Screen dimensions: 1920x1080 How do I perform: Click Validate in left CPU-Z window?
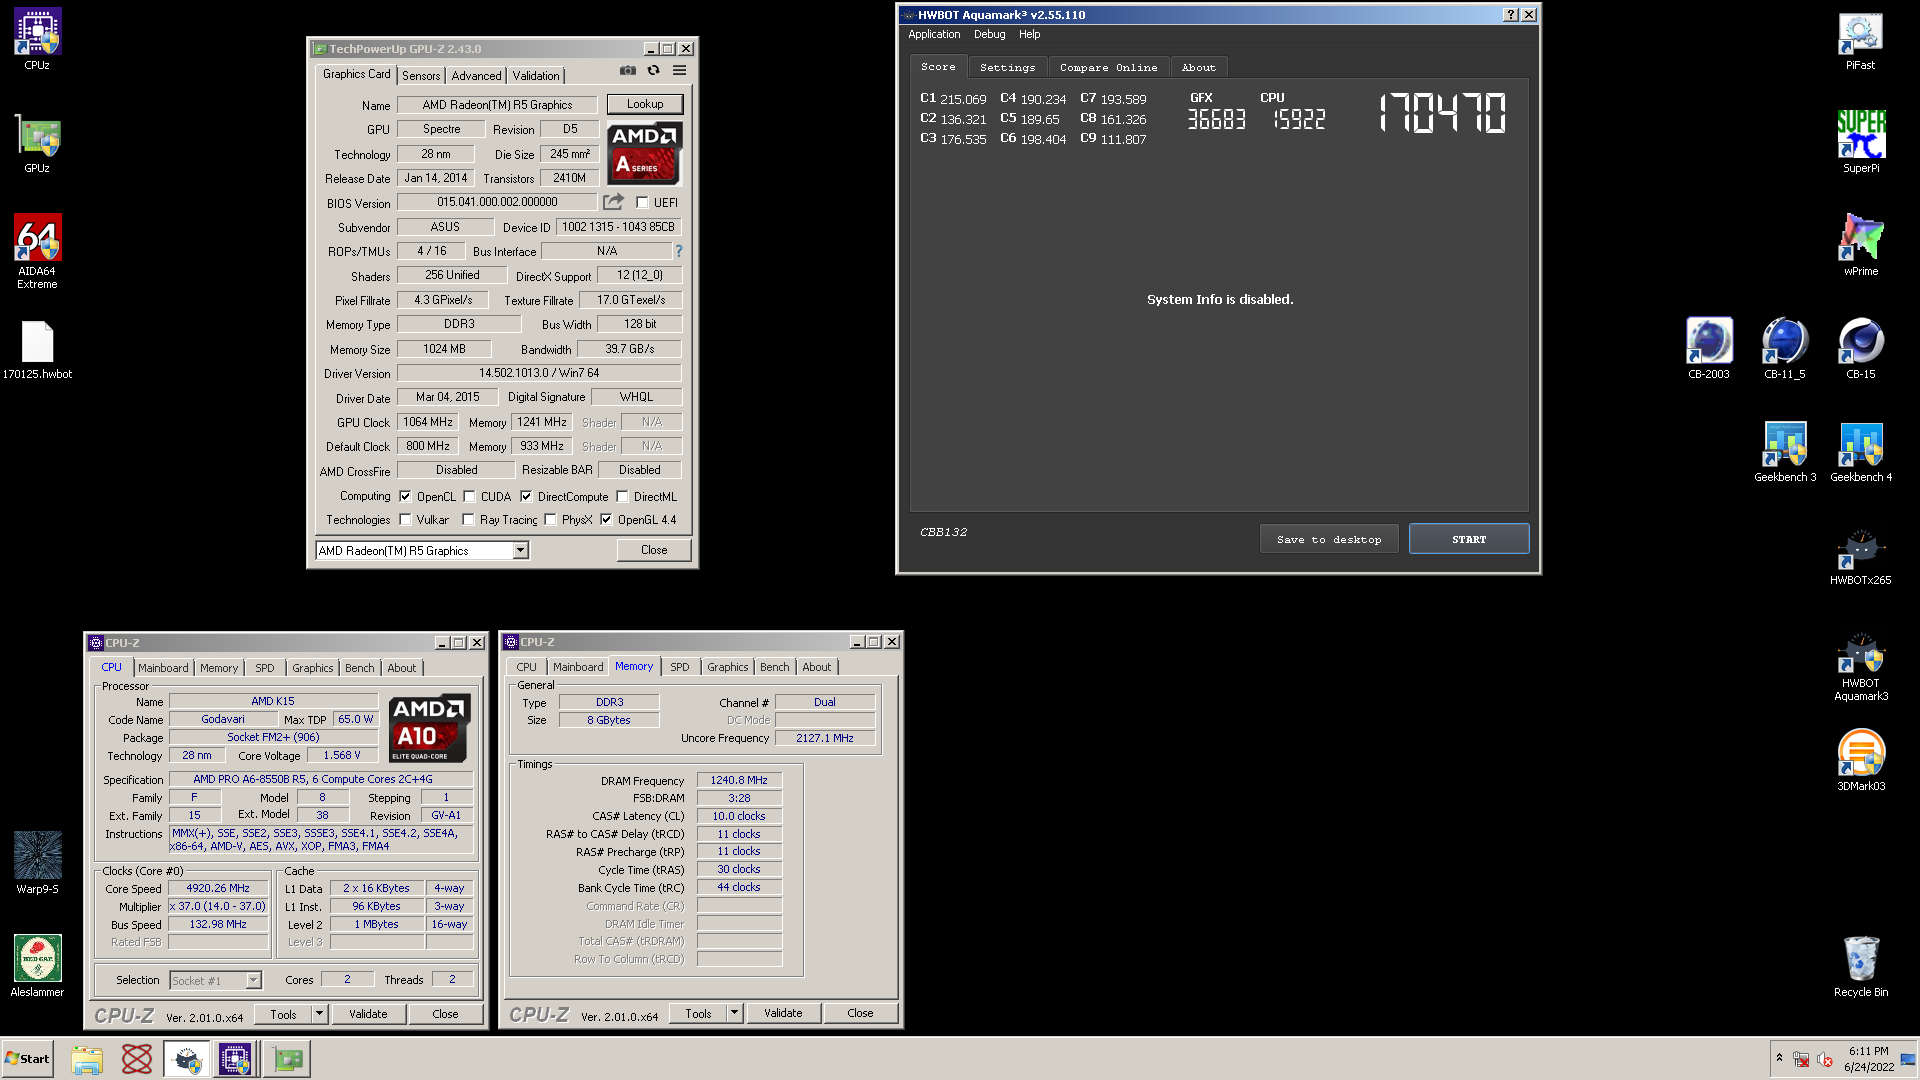(368, 1014)
